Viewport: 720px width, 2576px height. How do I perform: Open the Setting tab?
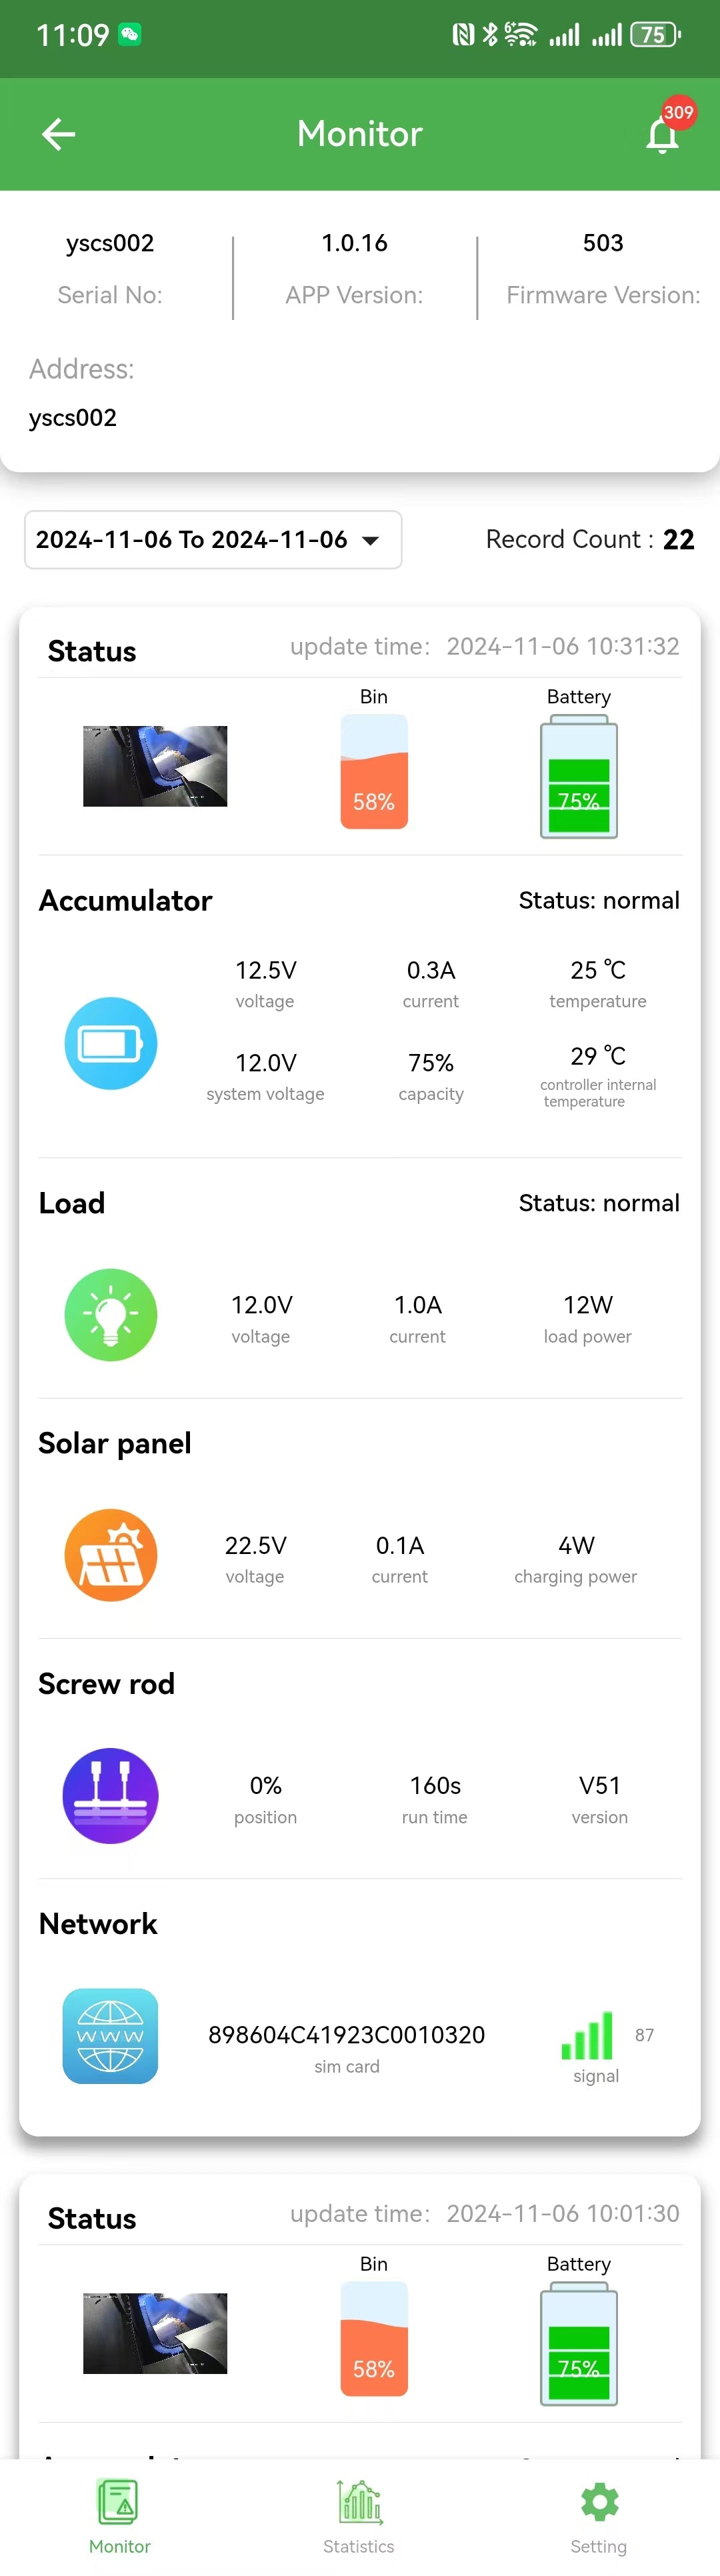[599, 2515]
